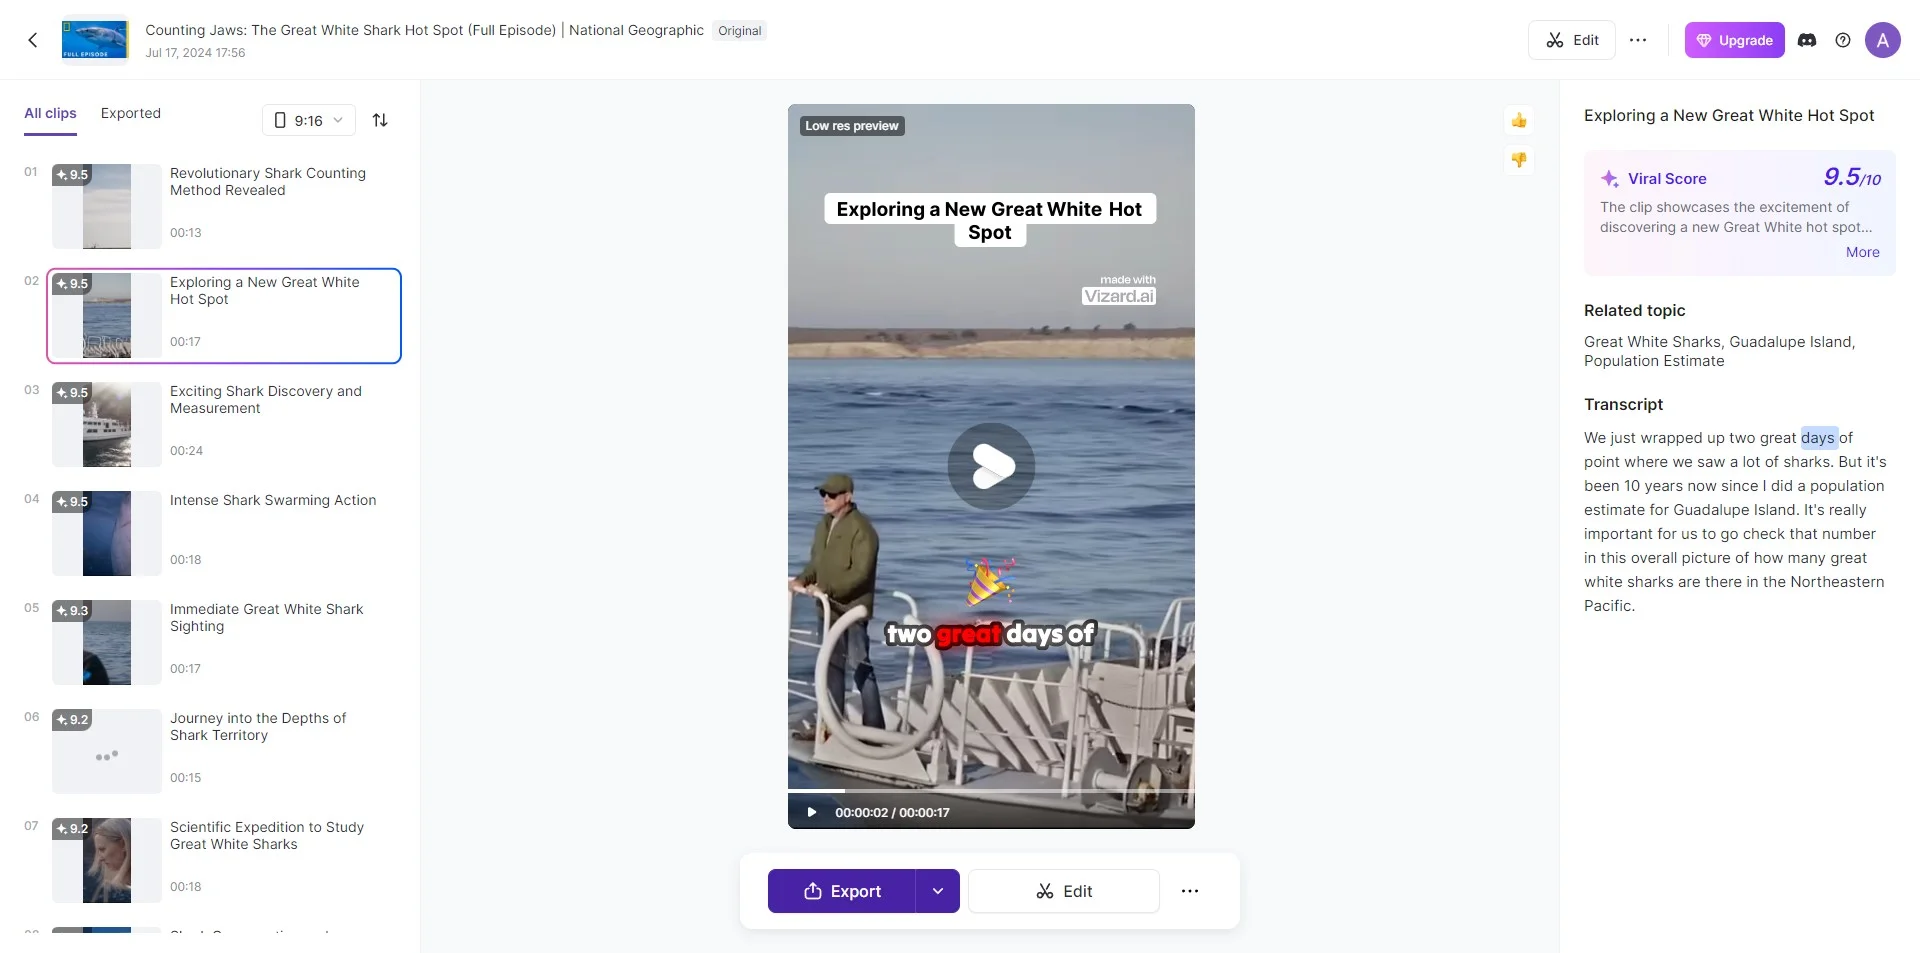Click the back arrow icon
The height and width of the screenshot is (953, 1920).
tap(33, 40)
